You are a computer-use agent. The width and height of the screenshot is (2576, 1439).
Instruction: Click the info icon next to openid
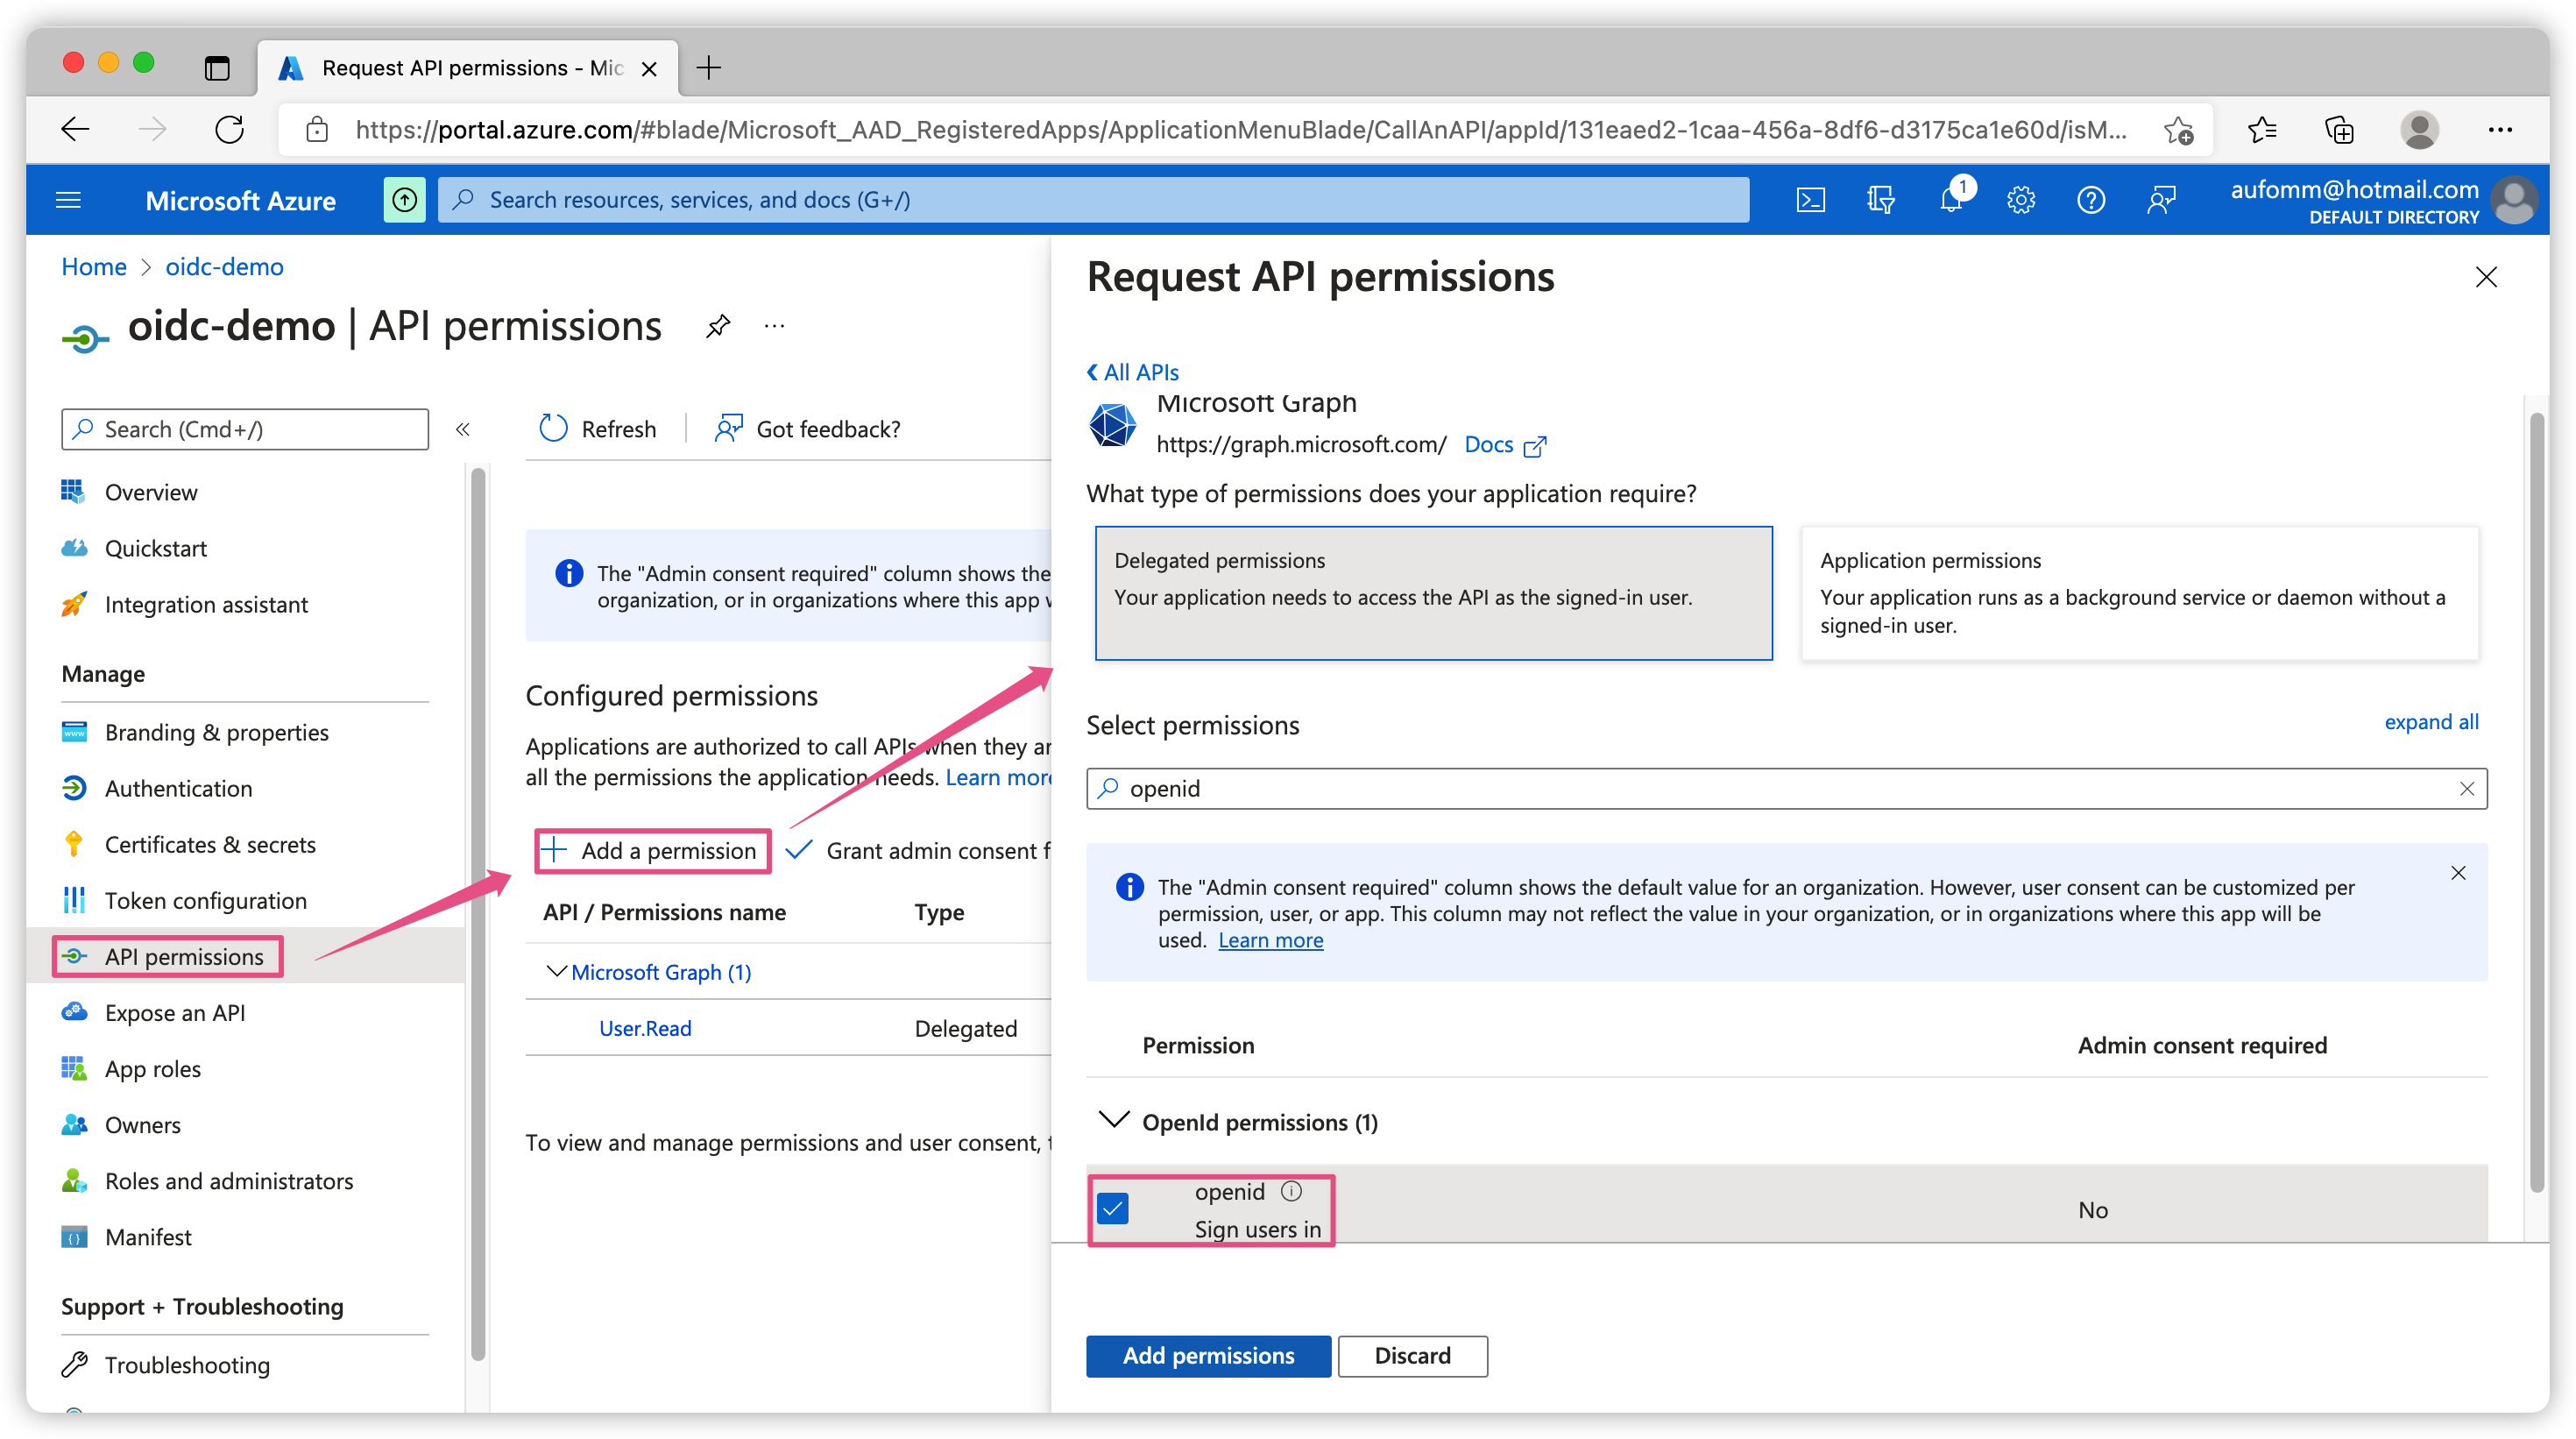click(x=1291, y=1191)
